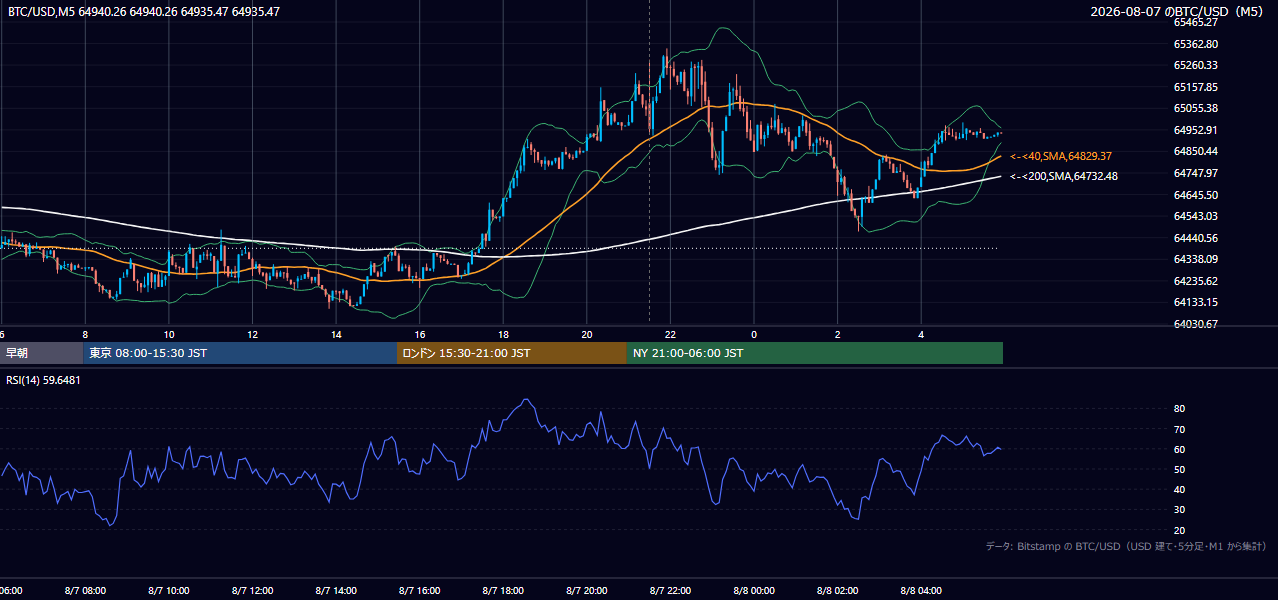Image resolution: width=1278 pixels, height=600 pixels.
Task: Click the hour 20 tick above session bars
Action: (587, 334)
